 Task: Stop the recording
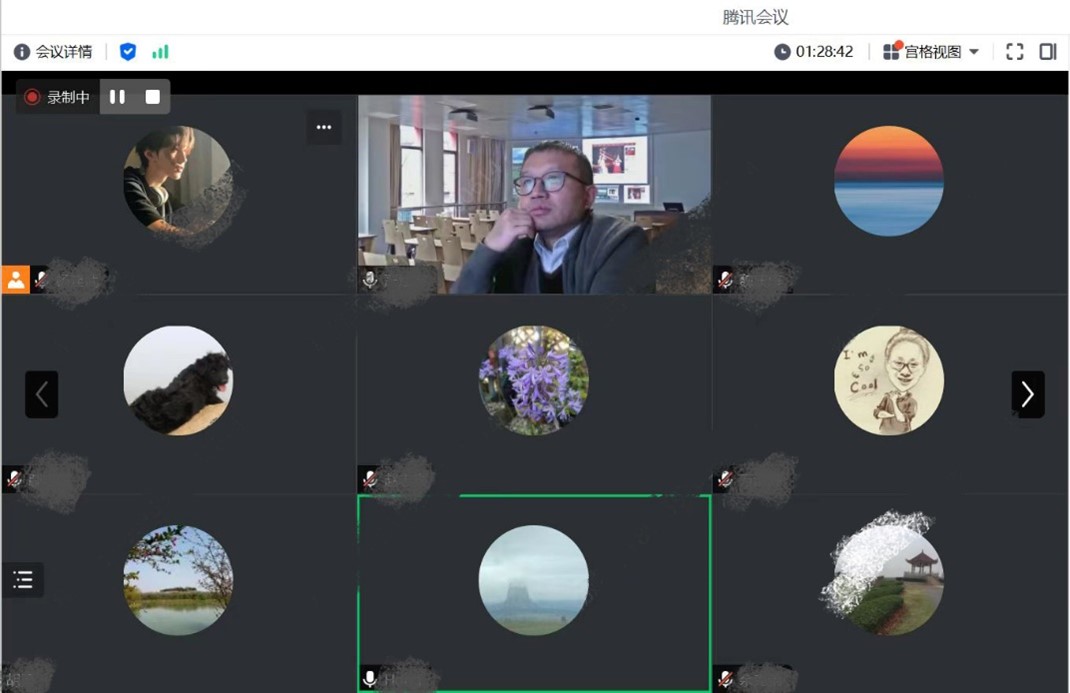pyautogui.click(x=153, y=97)
